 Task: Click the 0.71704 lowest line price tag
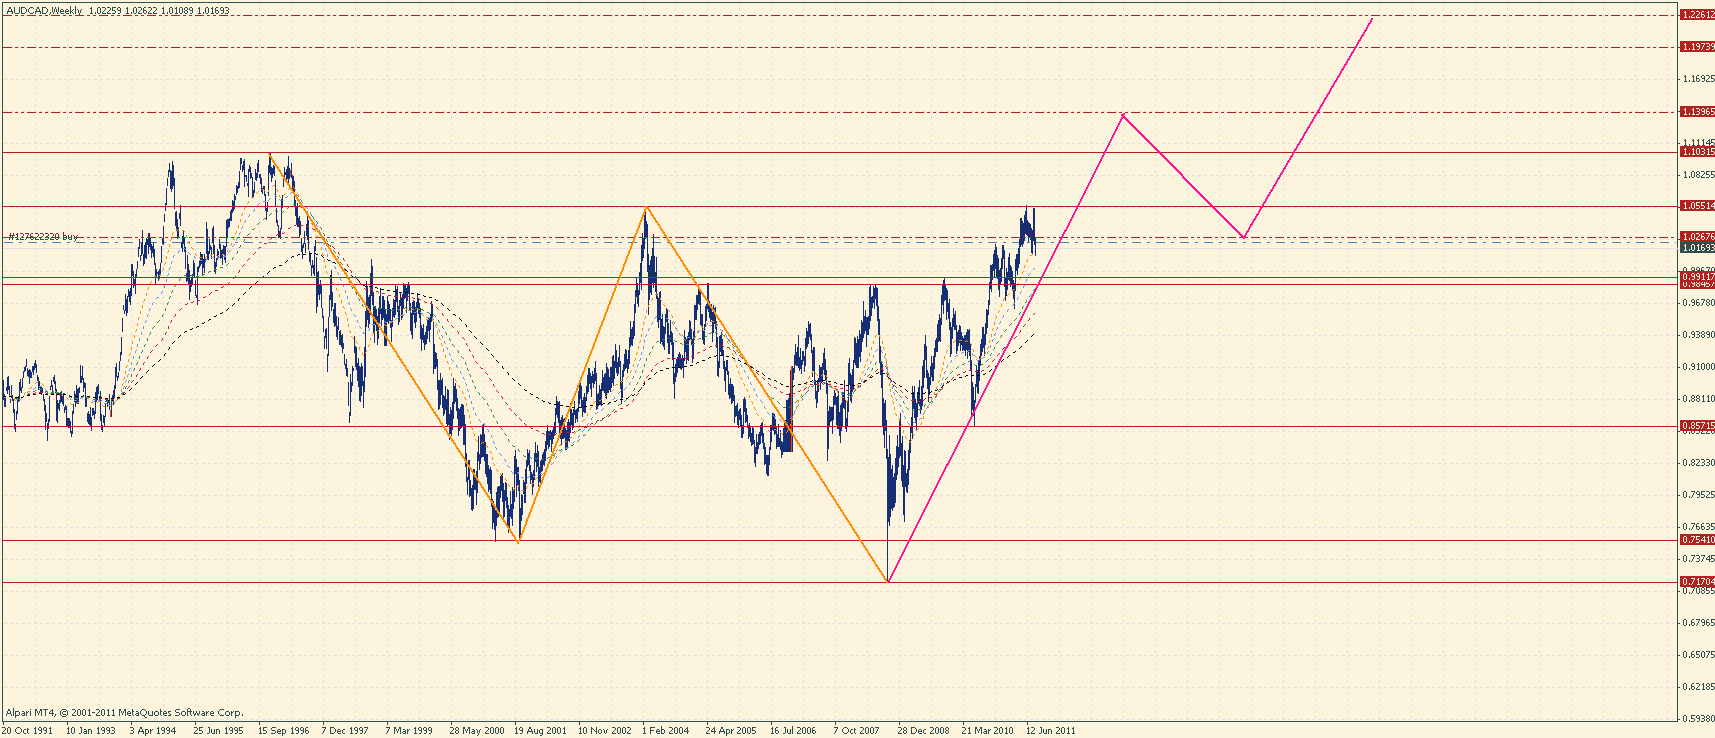1697,582
